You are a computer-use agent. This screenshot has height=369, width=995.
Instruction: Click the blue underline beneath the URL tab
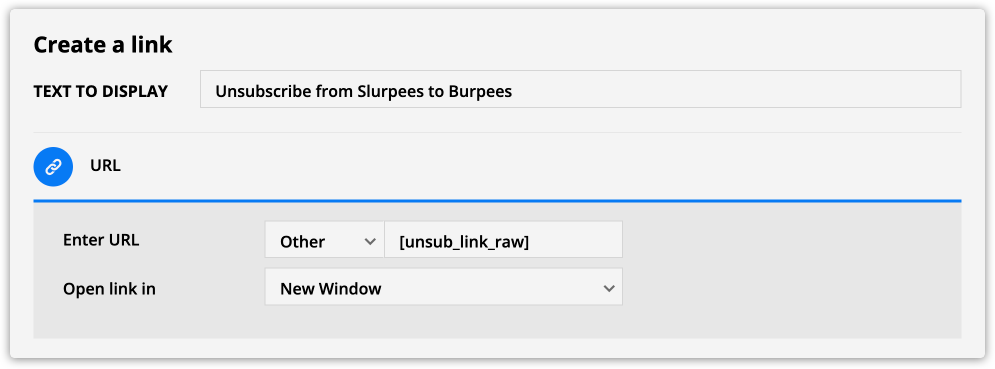pyautogui.click(x=498, y=201)
